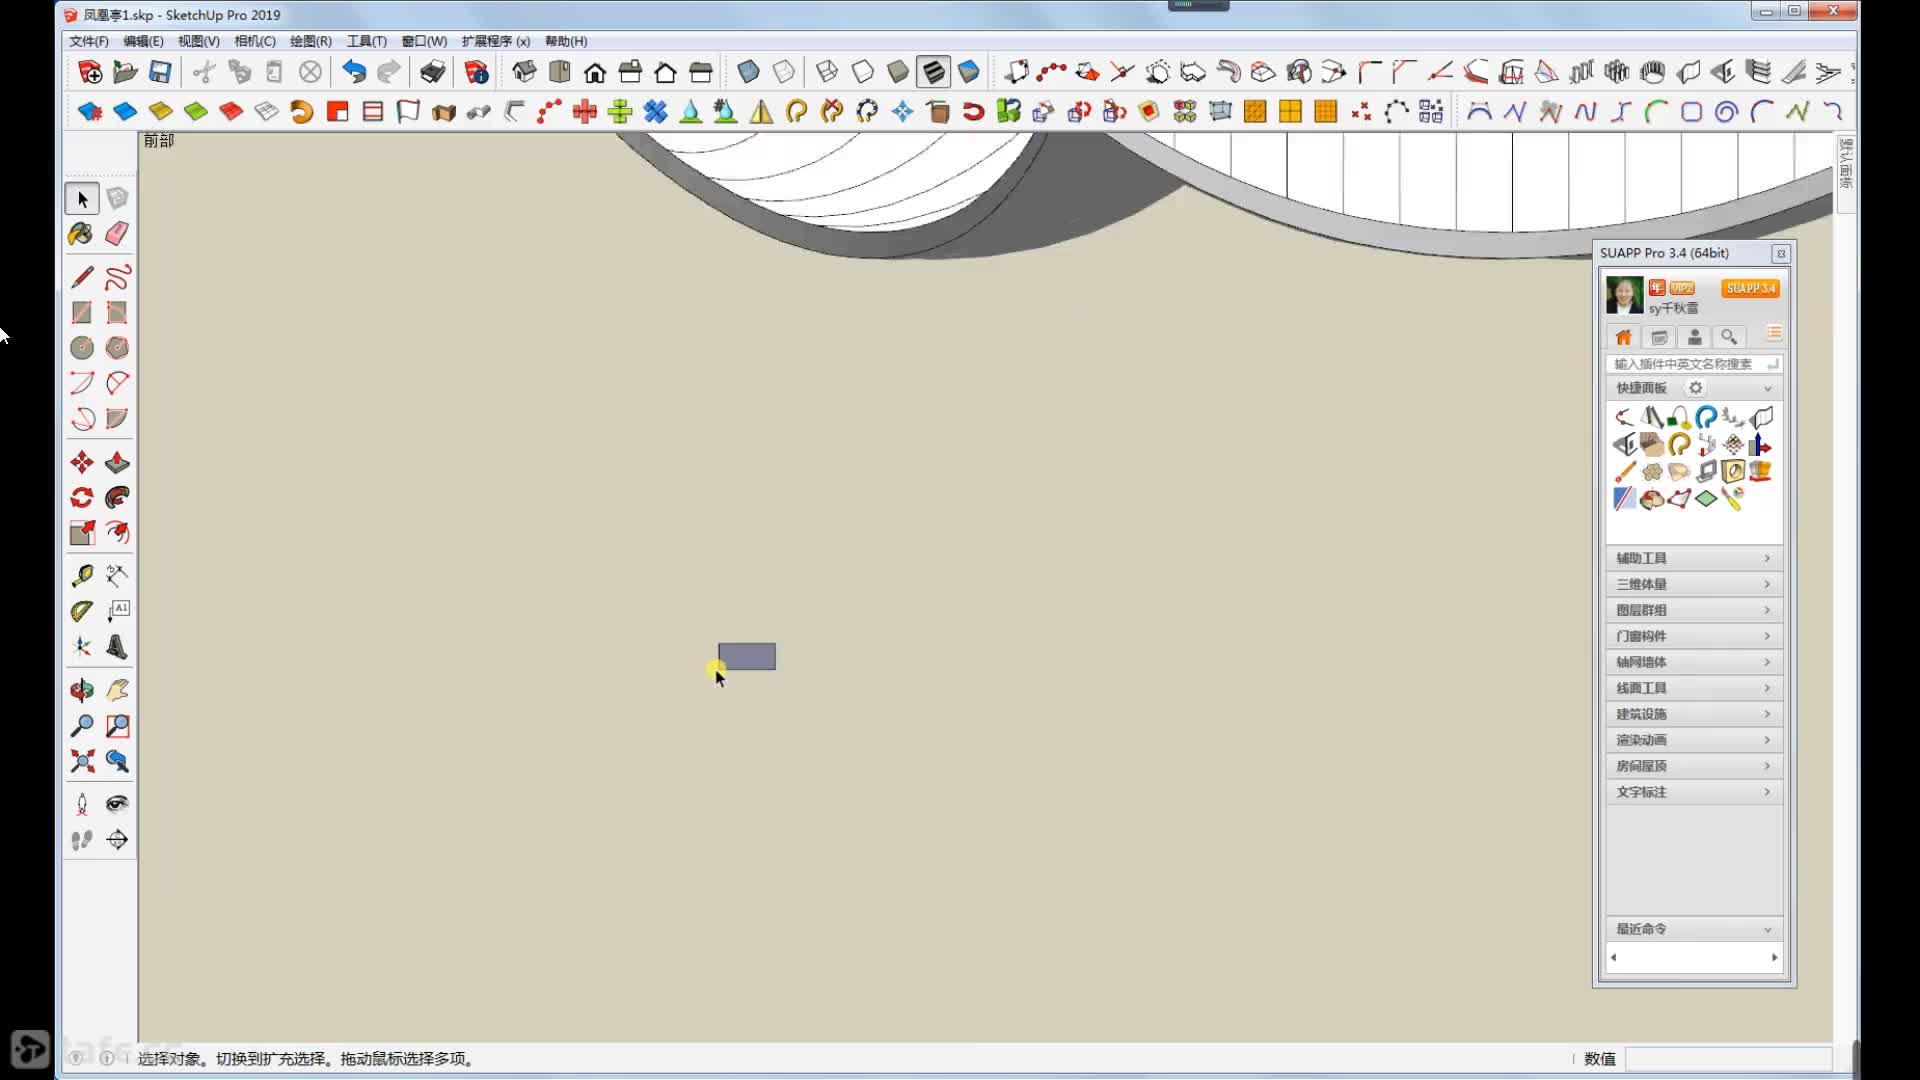Enable Shaded face style

pyautogui.click(x=898, y=72)
